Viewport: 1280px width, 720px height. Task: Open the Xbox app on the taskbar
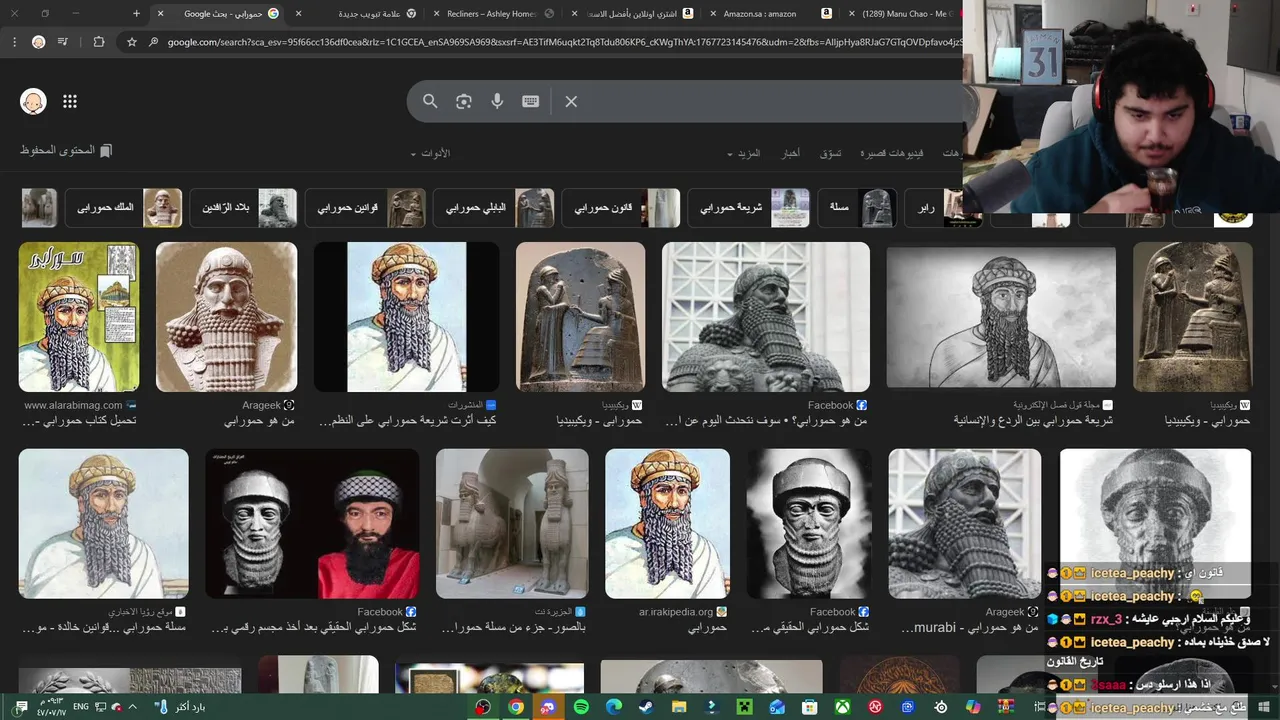click(843, 707)
